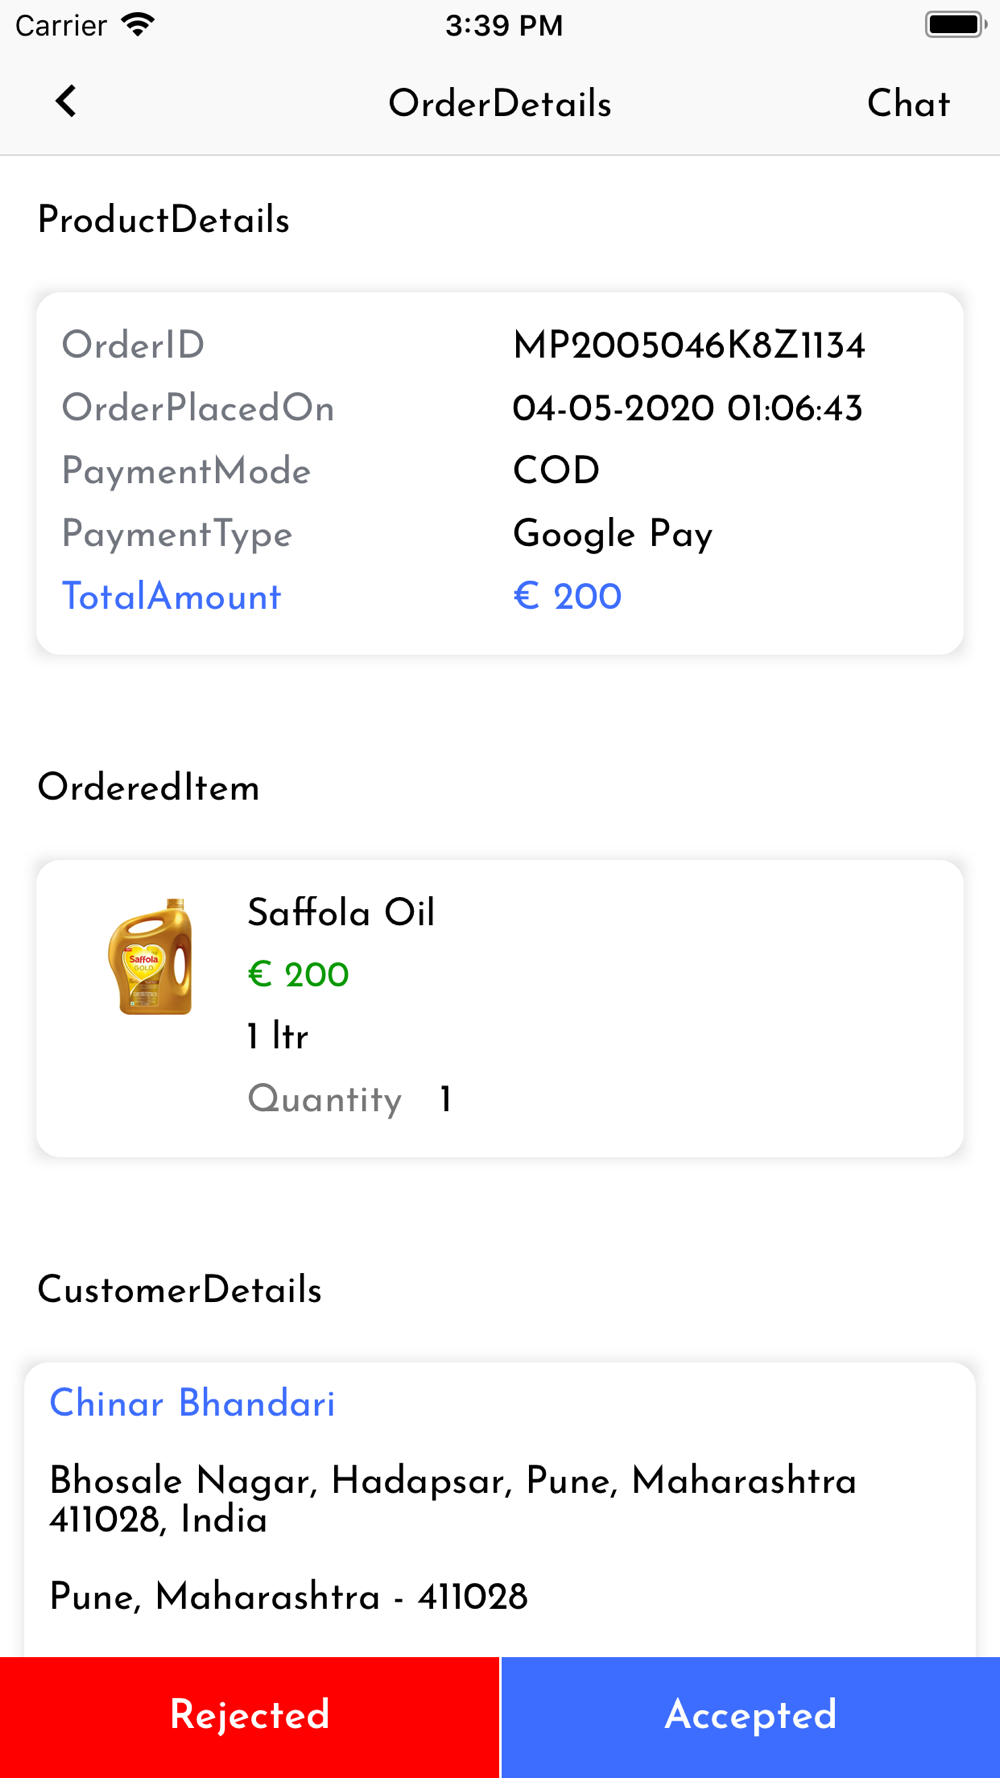This screenshot has width=1000, height=1778.
Task: Tap the TotalAmount label
Action: click(171, 597)
